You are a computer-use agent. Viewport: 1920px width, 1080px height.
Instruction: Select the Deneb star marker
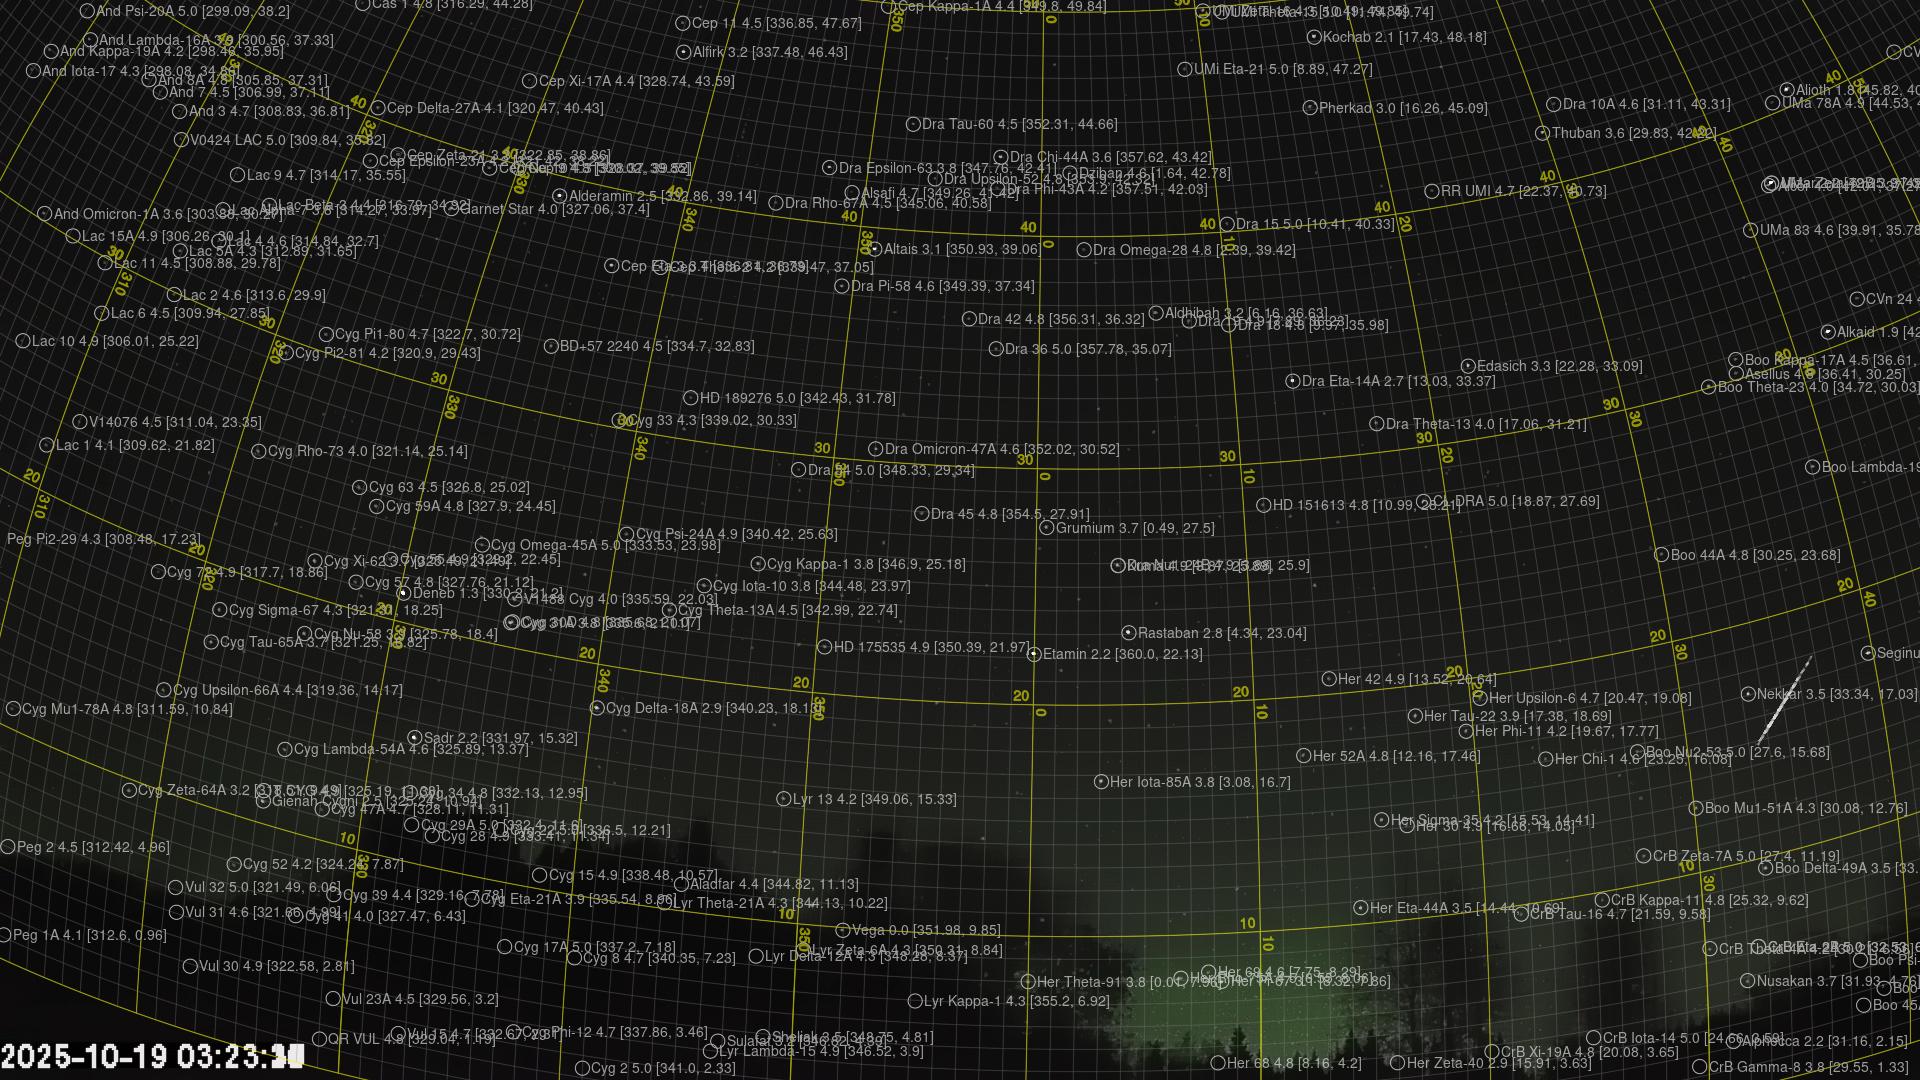click(403, 593)
